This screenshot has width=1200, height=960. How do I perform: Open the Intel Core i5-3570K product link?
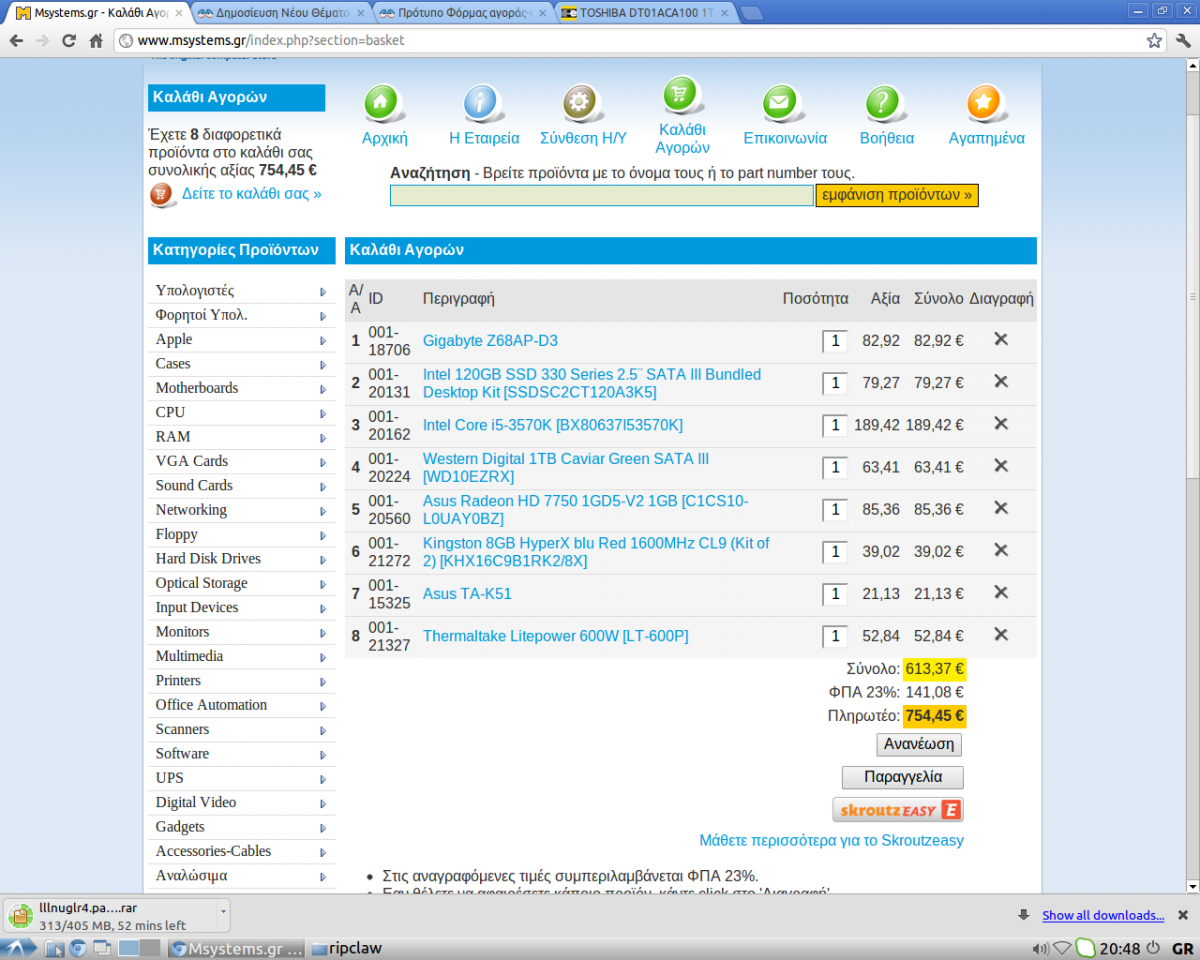tap(553, 425)
